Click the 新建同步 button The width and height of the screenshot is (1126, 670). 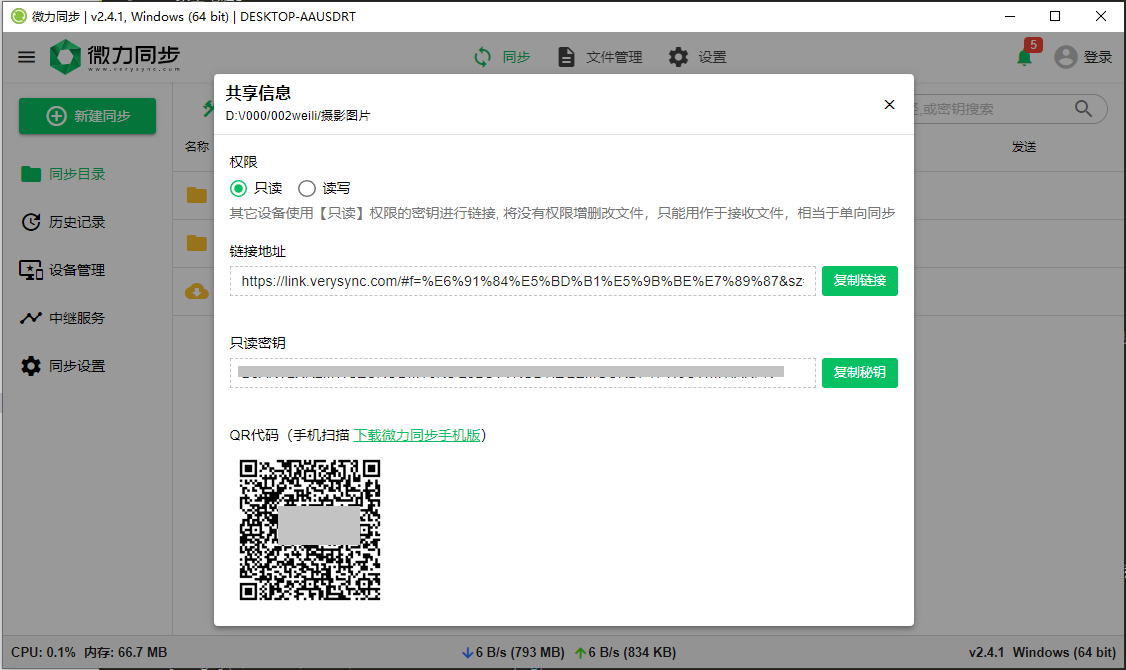pos(88,116)
